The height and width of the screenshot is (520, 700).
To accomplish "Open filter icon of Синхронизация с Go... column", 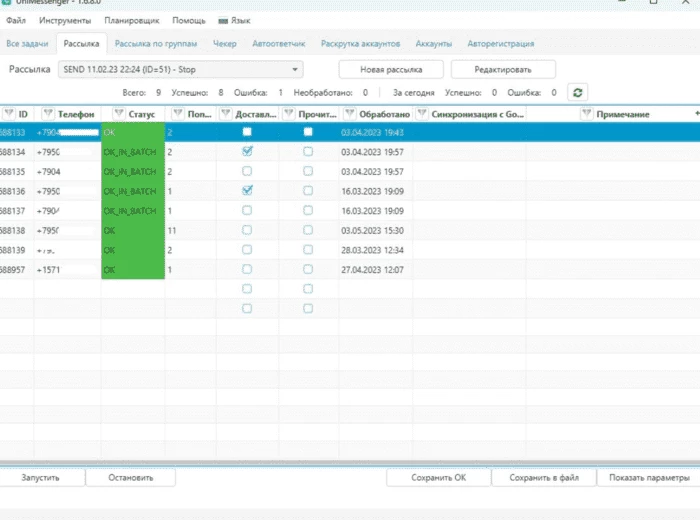I will pyautogui.click(x=422, y=114).
